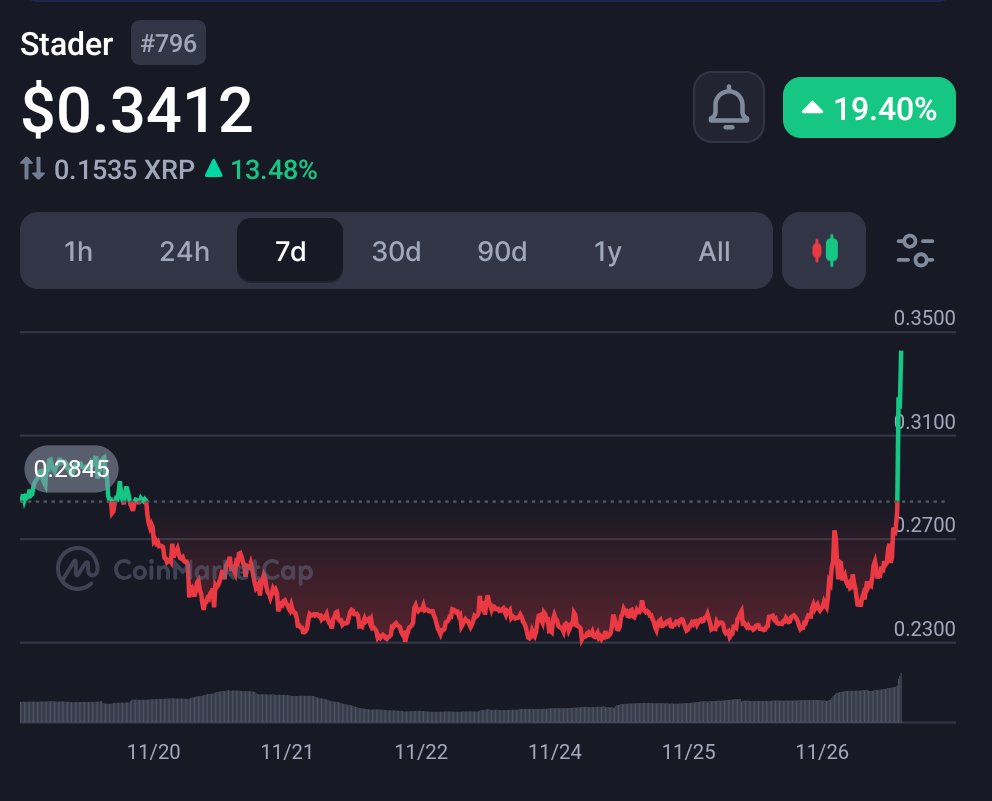This screenshot has height=801, width=992.
Task: Tap the 0.3500 price axis label
Action: click(924, 318)
